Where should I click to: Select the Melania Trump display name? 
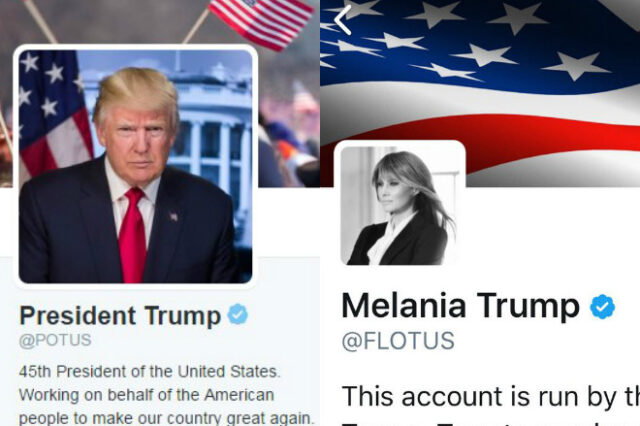(460, 306)
